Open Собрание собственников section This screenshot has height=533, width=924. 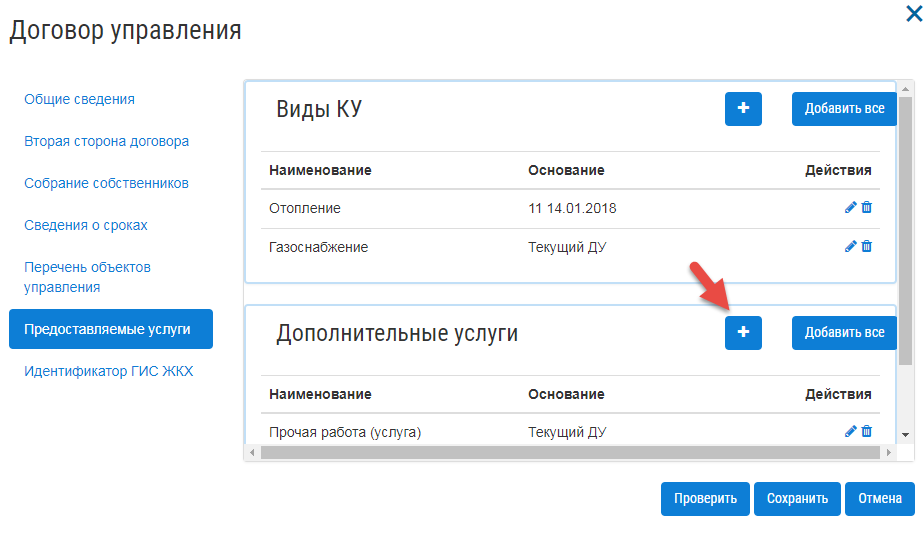click(x=107, y=183)
